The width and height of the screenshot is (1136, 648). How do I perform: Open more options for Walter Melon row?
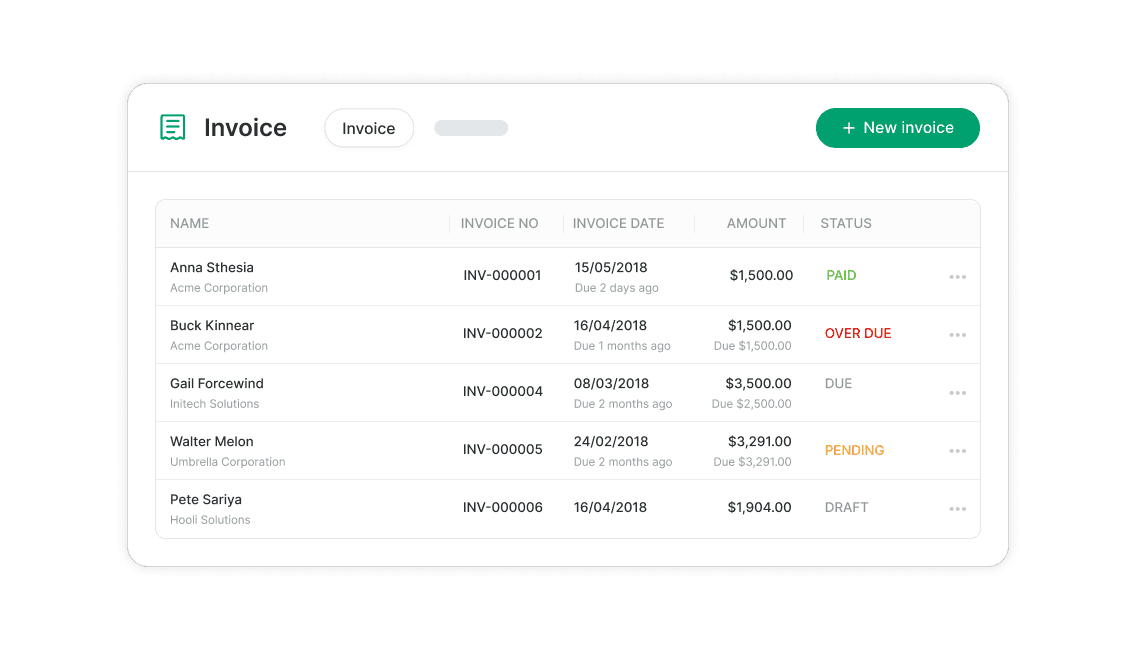957,451
